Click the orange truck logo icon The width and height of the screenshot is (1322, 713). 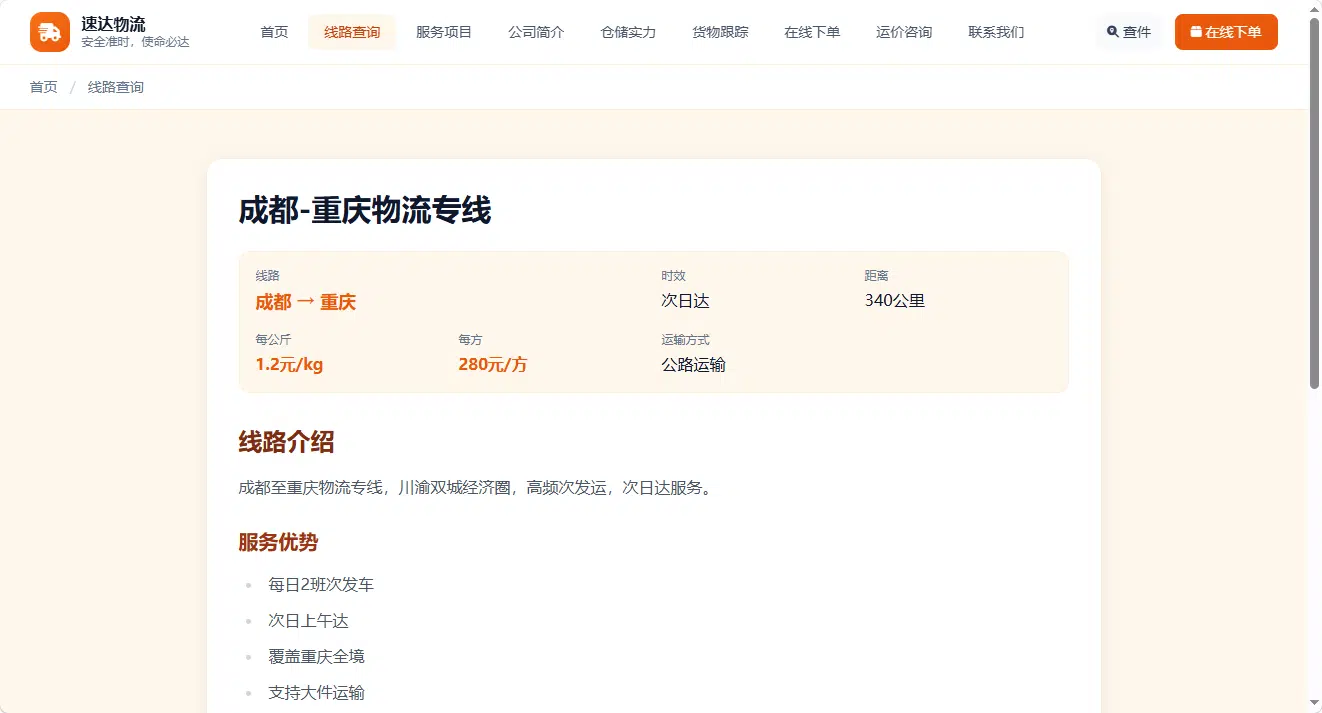(x=50, y=32)
